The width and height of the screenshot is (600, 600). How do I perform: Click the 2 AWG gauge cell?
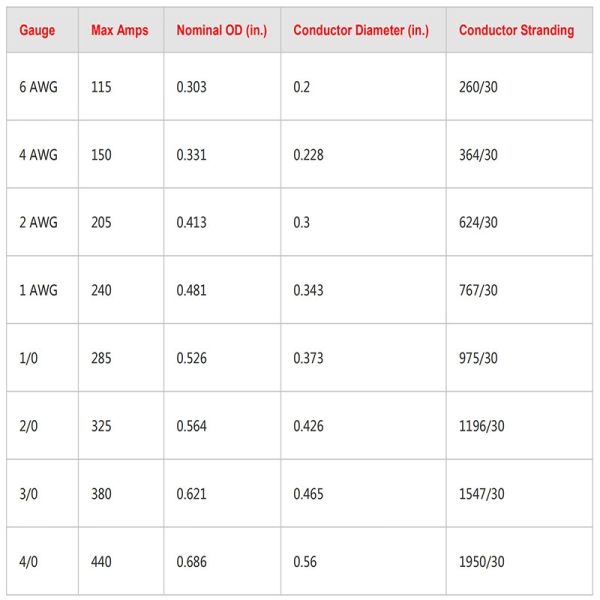point(38,222)
